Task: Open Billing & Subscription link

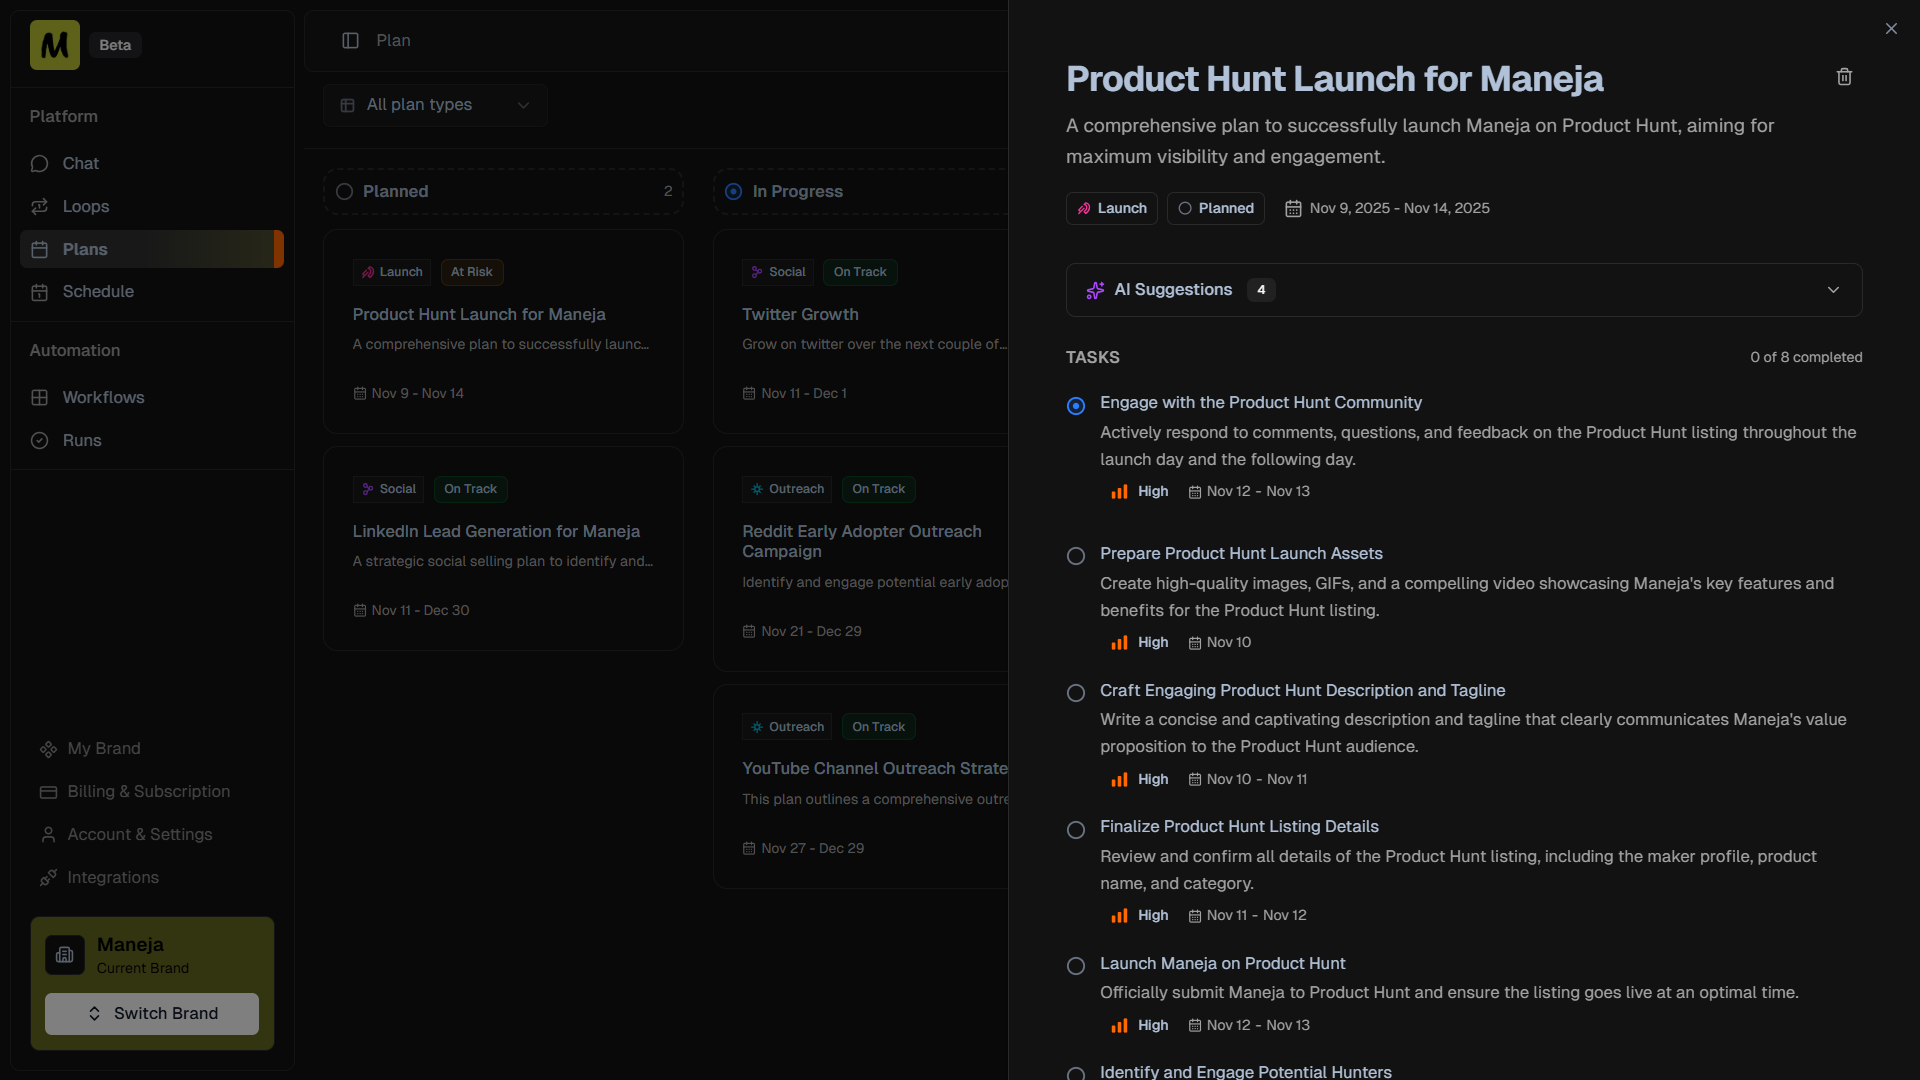Action: pyautogui.click(x=148, y=792)
